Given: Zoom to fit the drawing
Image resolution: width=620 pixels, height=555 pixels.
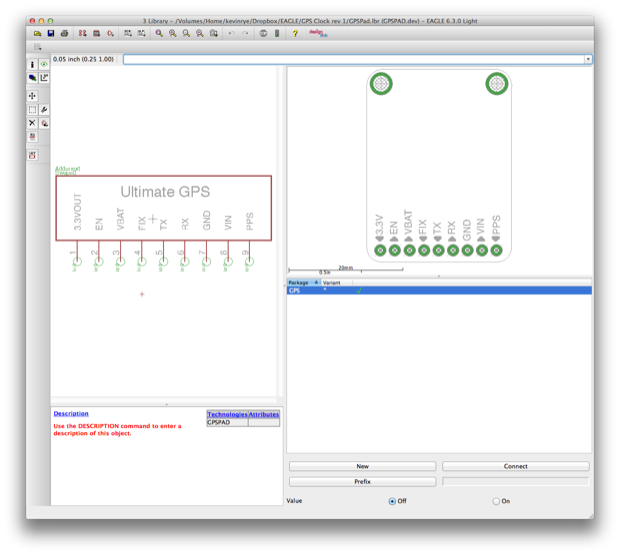Looking at the screenshot, I should 159,34.
